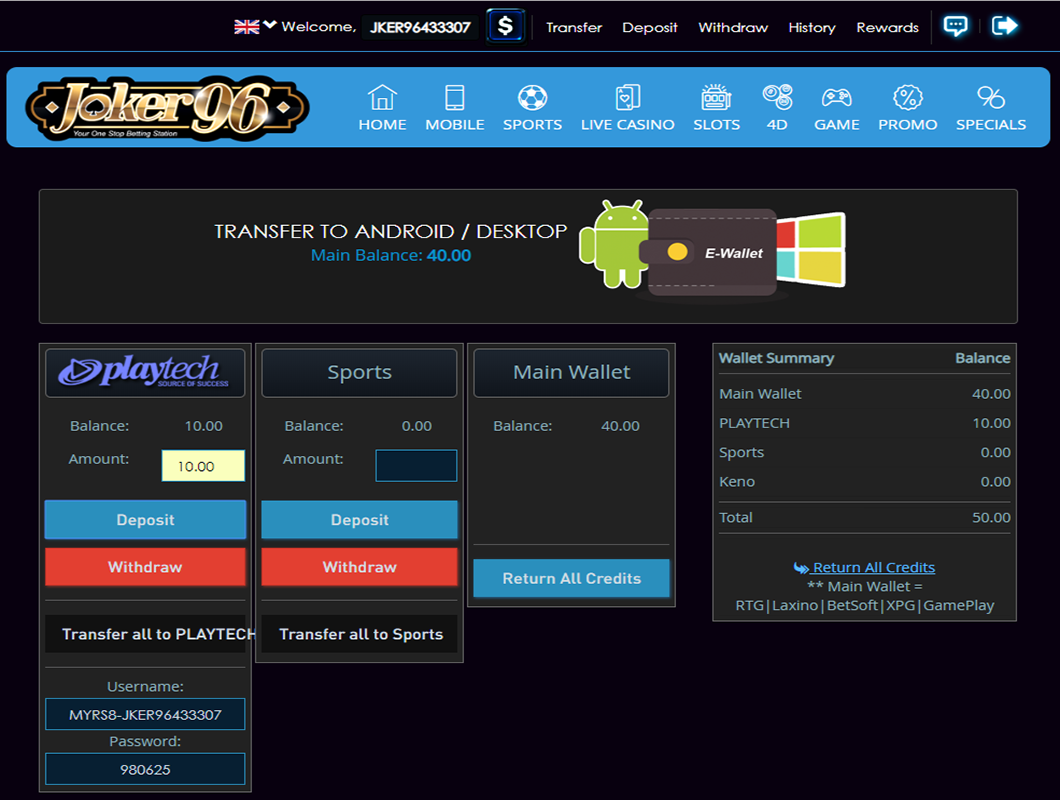Screen dimensions: 1060x800
Task: Open LIVE CASINO cards icon
Action: [x=627, y=98]
